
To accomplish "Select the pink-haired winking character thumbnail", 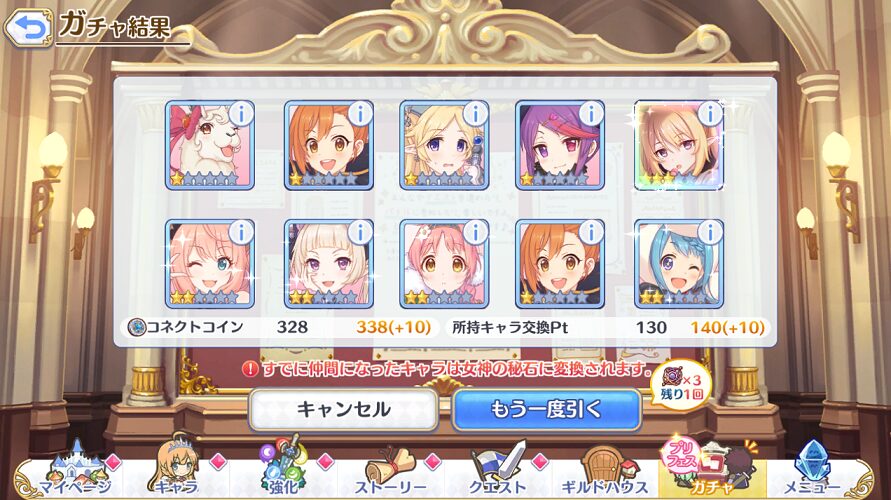I will pos(210,264).
